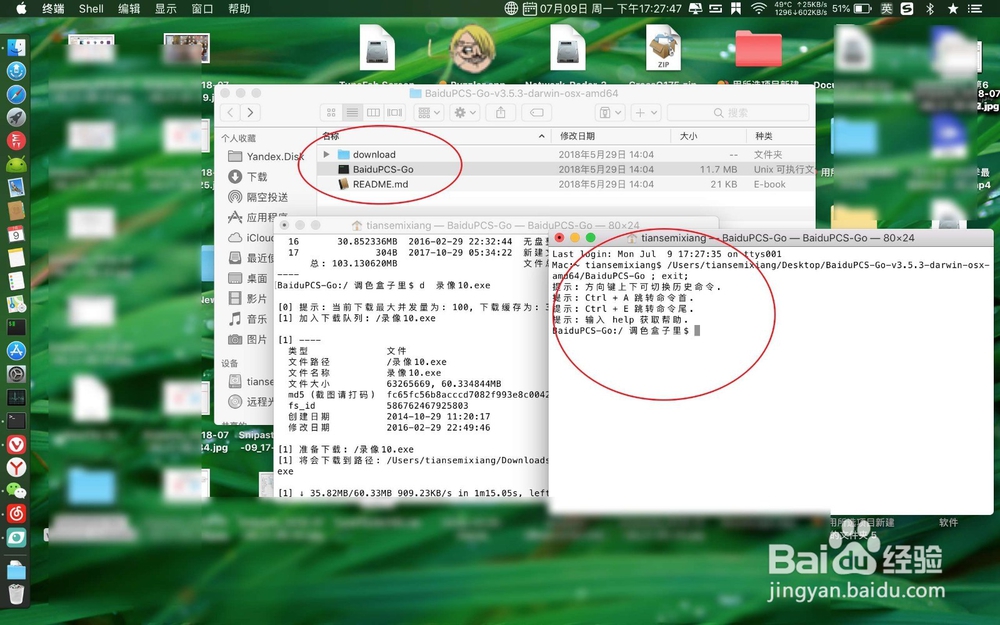The image size is (1000, 625).
Task: Click the Finder edit tags button
Action: (x=536, y=112)
